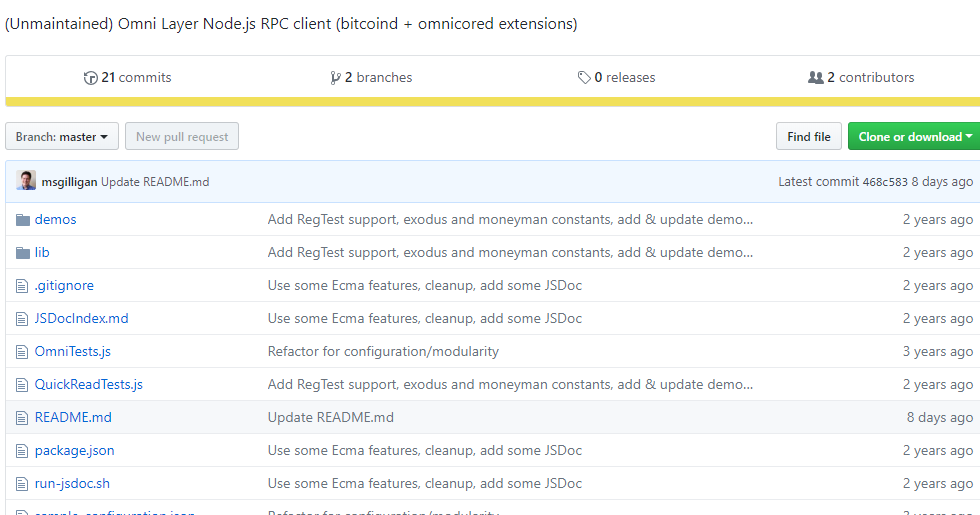
Task: Open the 0 releases link
Action: 616,78
